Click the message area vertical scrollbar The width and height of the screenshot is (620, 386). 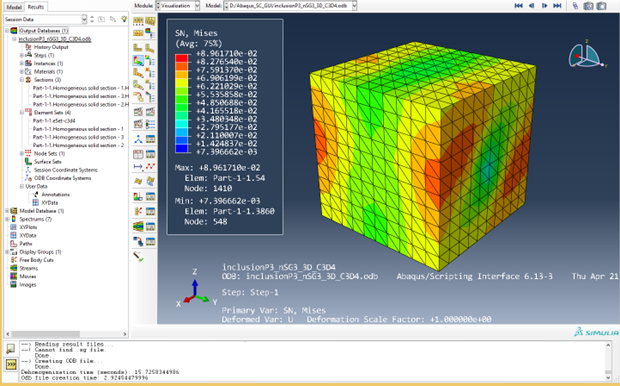tap(609, 361)
